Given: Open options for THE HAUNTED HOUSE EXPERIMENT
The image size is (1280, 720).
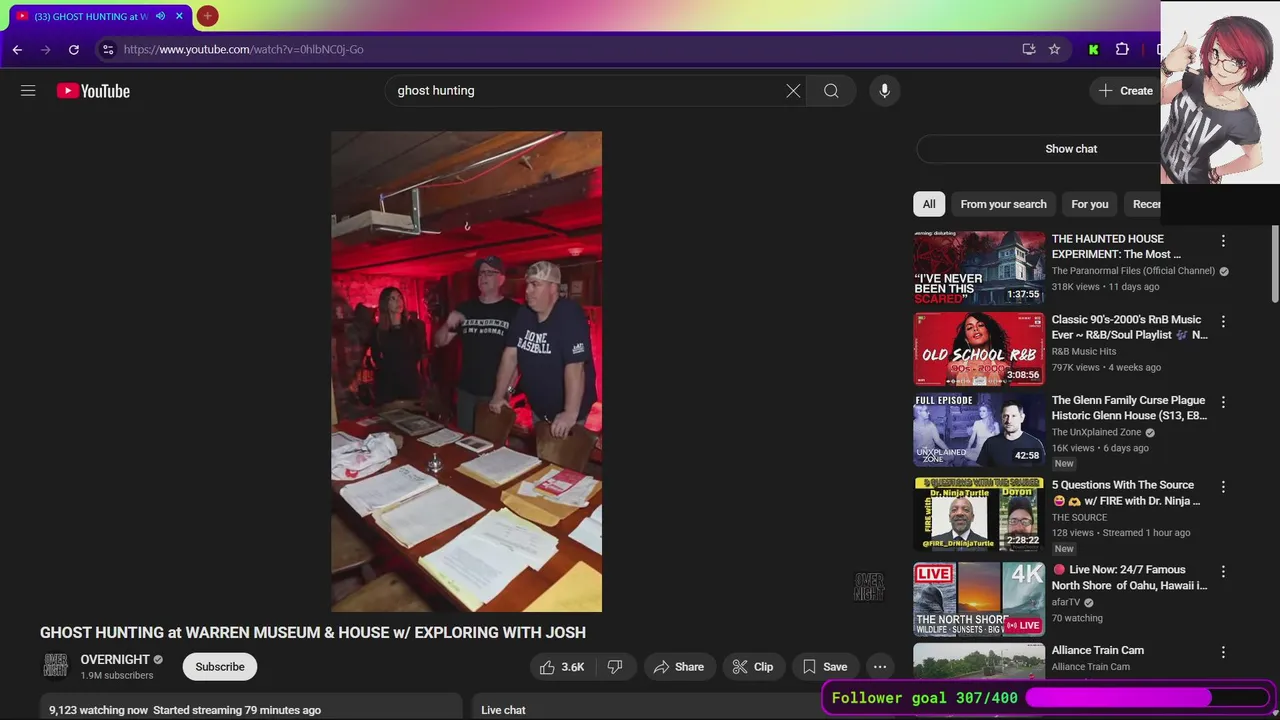Looking at the screenshot, I should tap(1222, 241).
